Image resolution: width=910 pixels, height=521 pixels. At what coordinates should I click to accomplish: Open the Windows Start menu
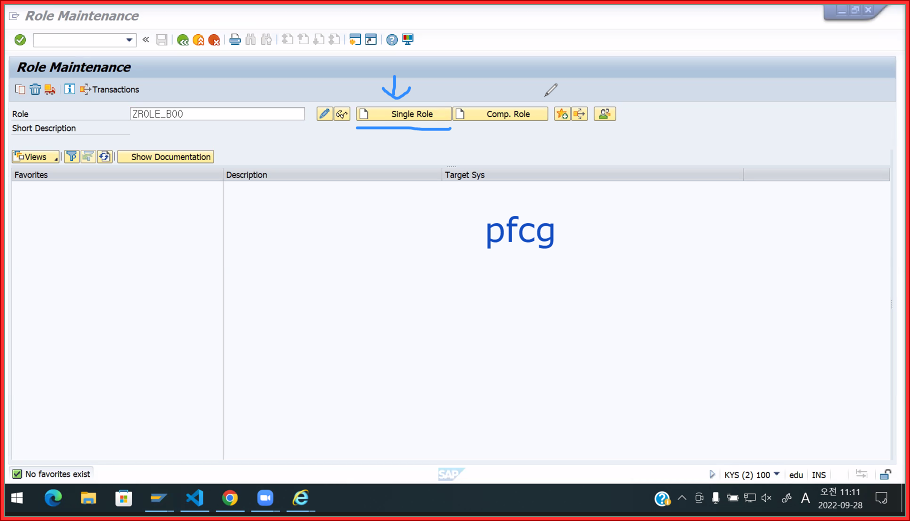pyautogui.click(x=17, y=498)
